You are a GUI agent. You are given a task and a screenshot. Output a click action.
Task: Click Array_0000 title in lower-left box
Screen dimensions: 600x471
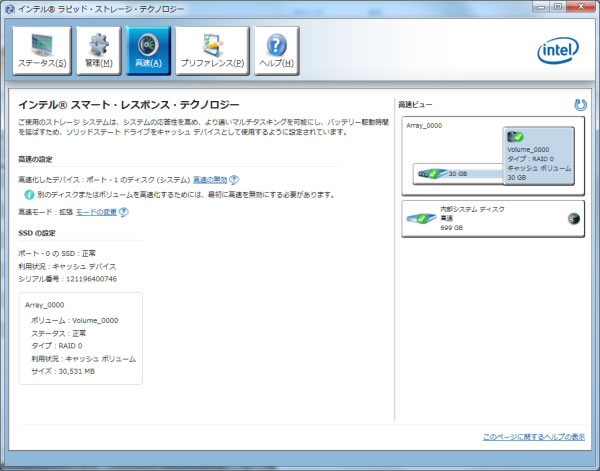click(x=44, y=305)
